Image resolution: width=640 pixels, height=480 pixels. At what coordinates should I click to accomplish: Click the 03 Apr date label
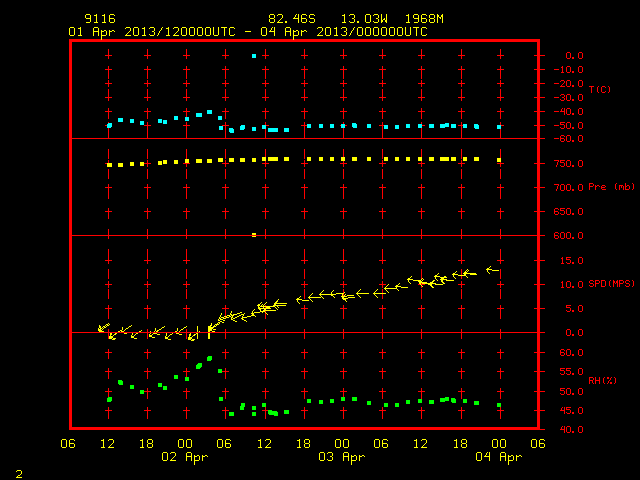click(x=342, y=457)
